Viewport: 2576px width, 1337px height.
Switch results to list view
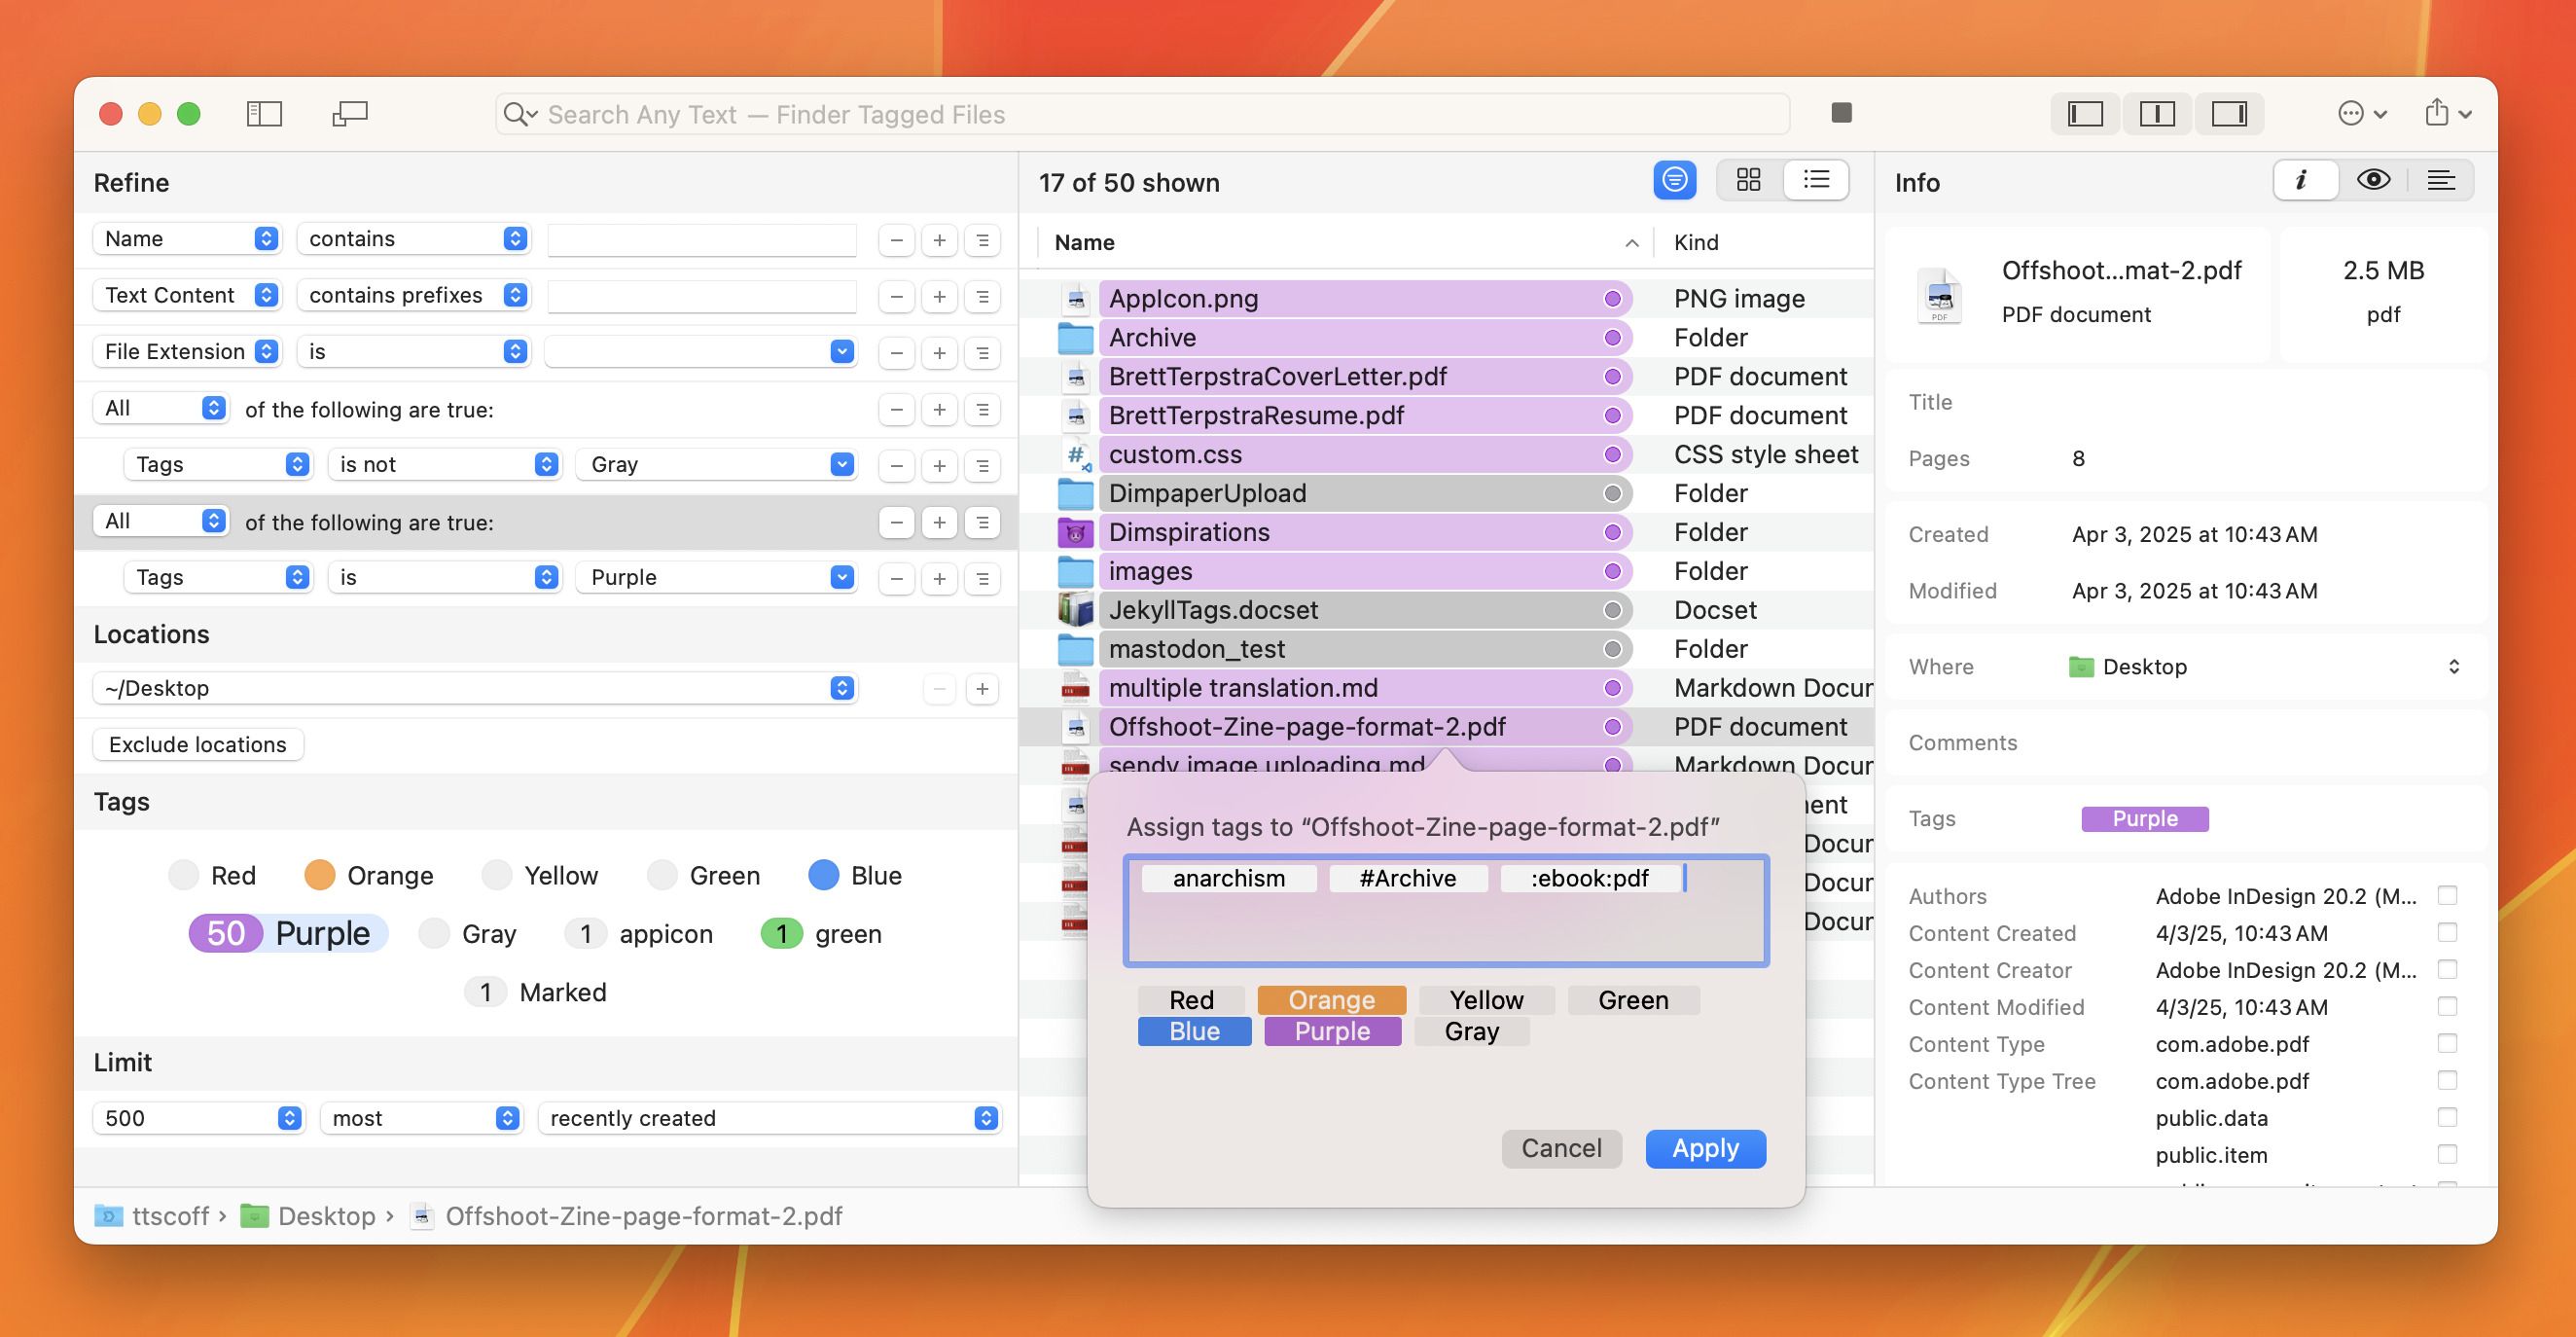[x=1816, y=180]
